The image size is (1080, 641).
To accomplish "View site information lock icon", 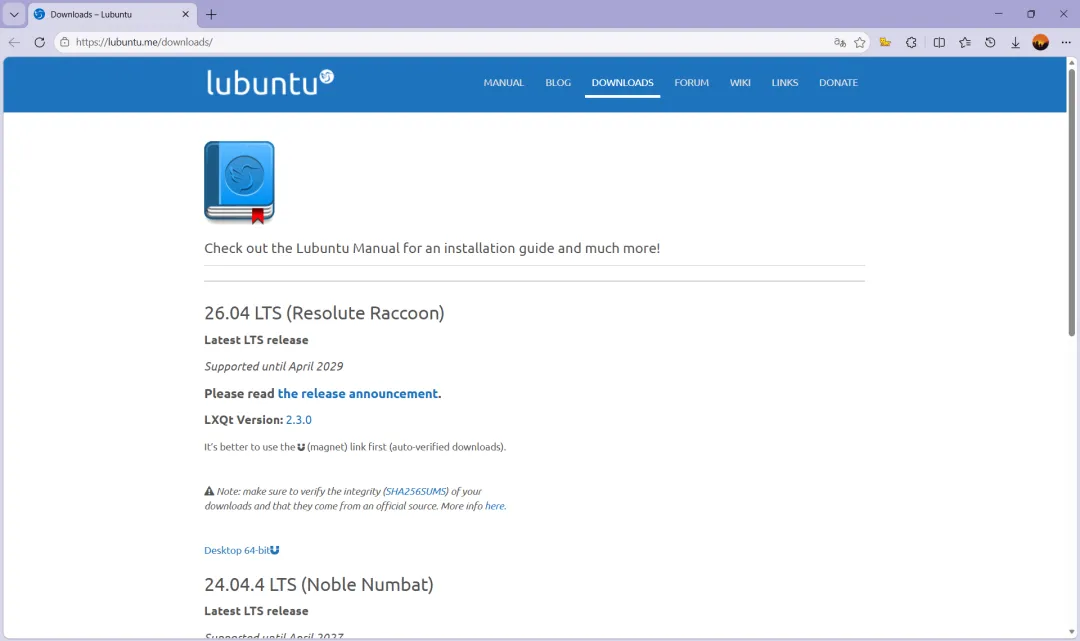I will point(65,42).
